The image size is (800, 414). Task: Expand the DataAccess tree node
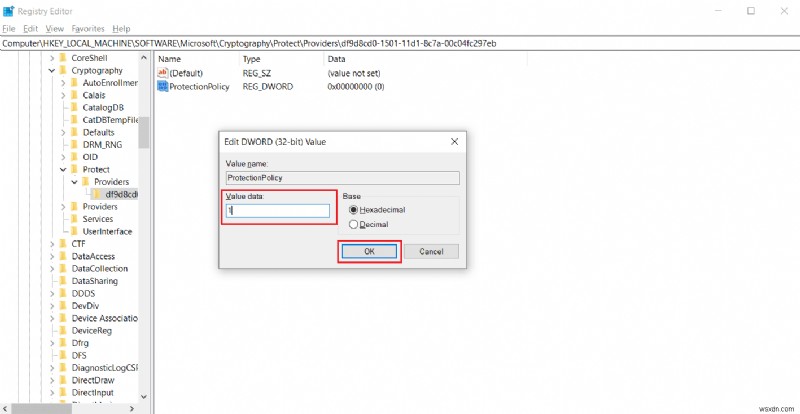coord(52,256)
